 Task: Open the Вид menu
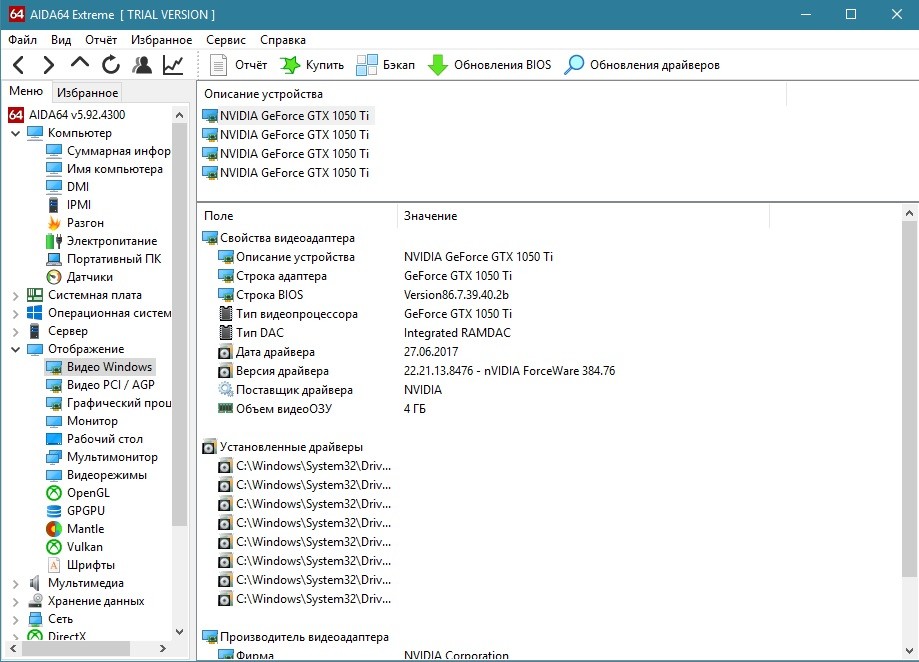pyautogui.click(x=61, y=40)
